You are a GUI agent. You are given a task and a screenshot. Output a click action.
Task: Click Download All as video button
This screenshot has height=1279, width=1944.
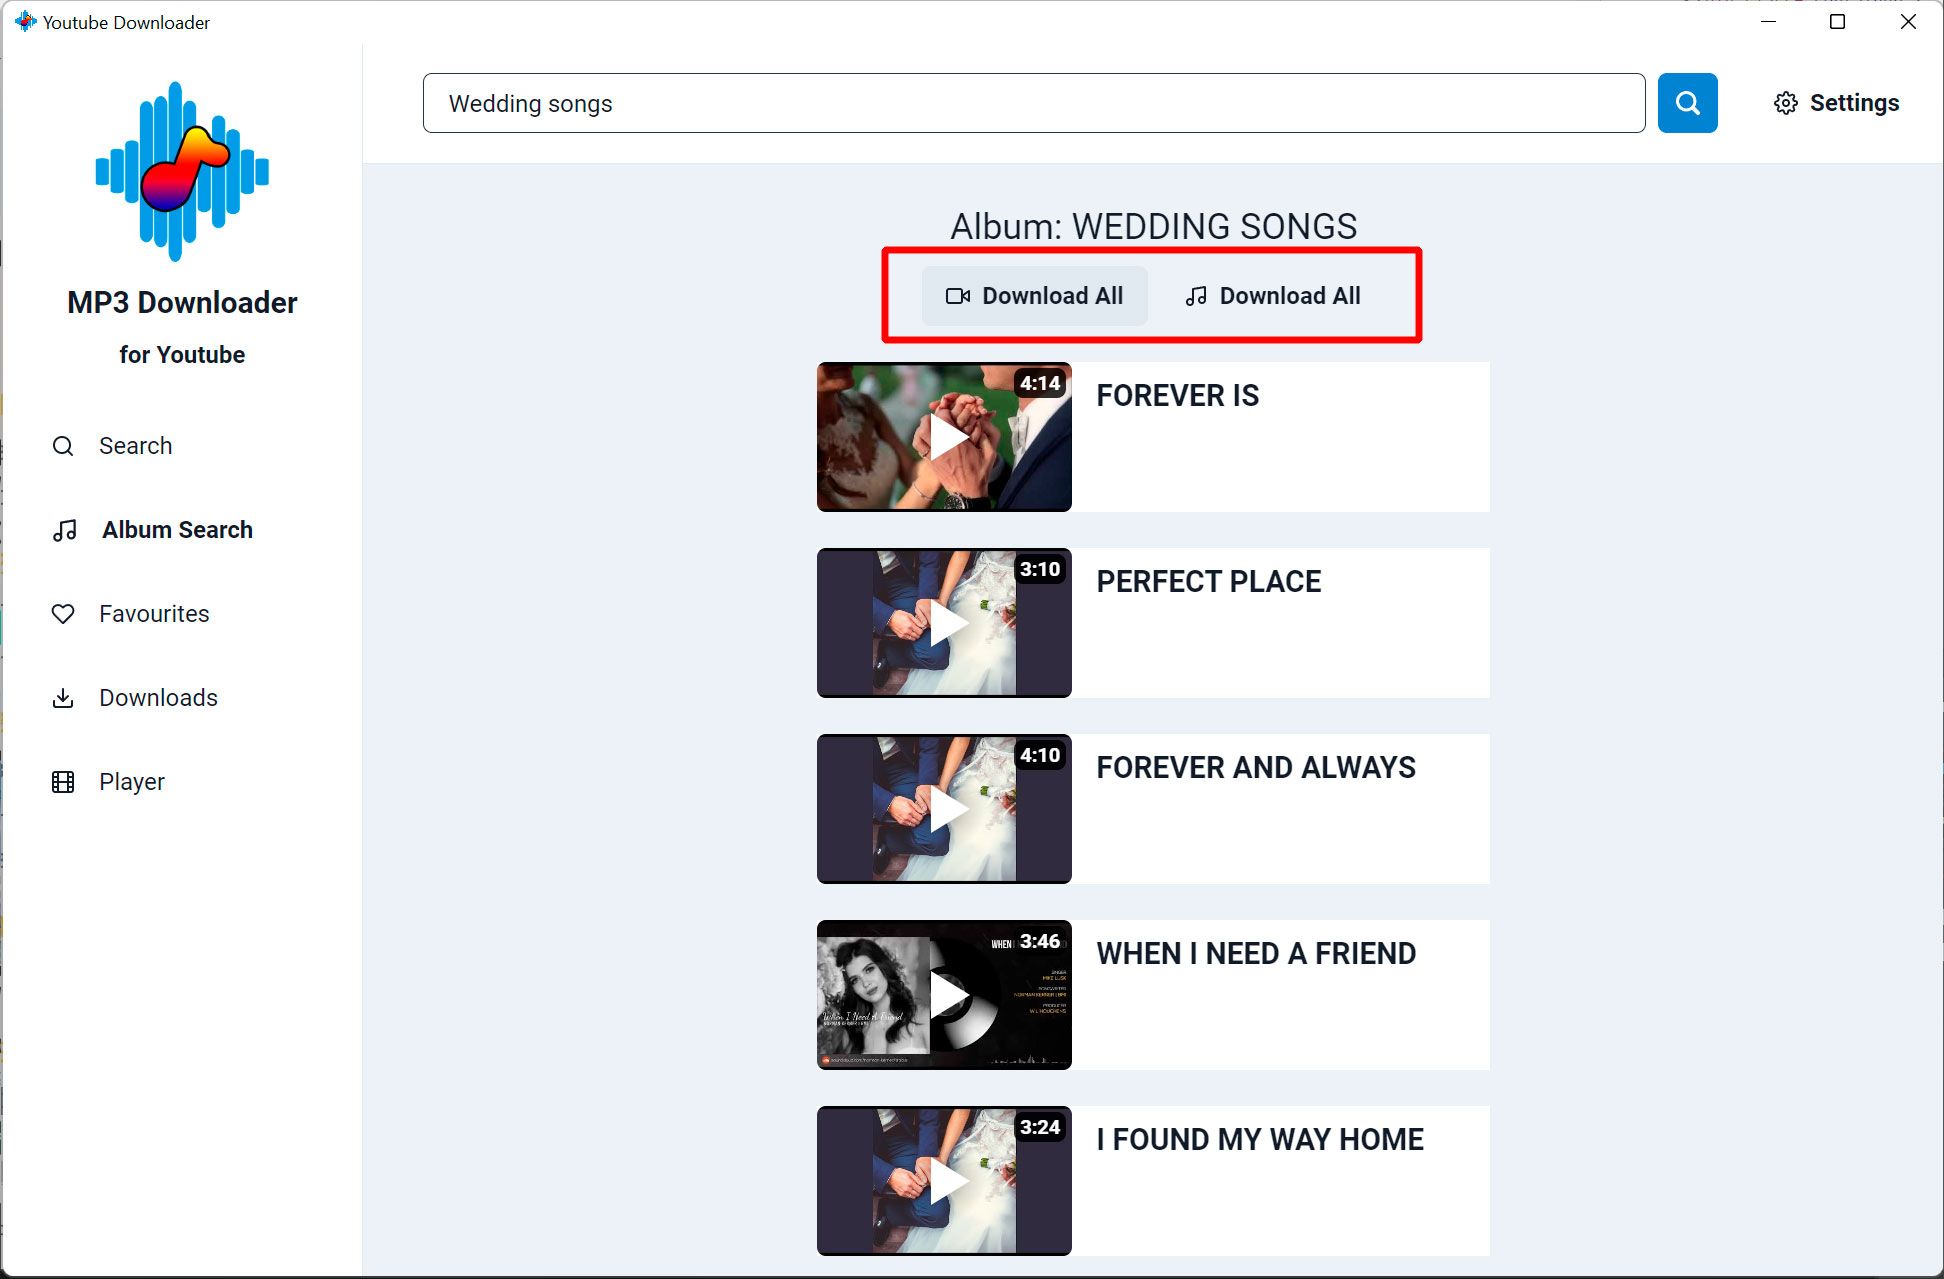[x=1033, y=295]
